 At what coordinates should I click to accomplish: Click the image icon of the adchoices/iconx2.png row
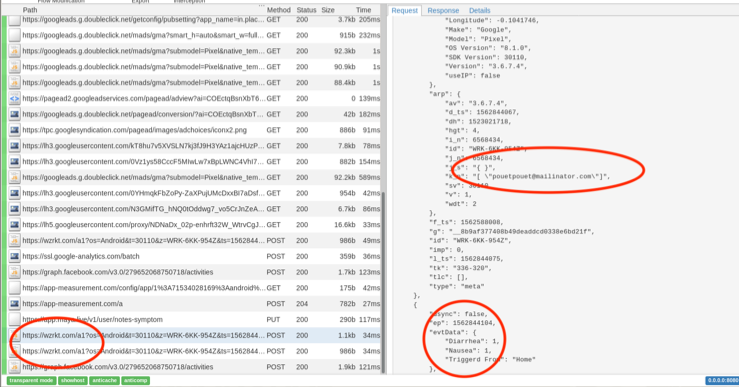click(14, 130)
